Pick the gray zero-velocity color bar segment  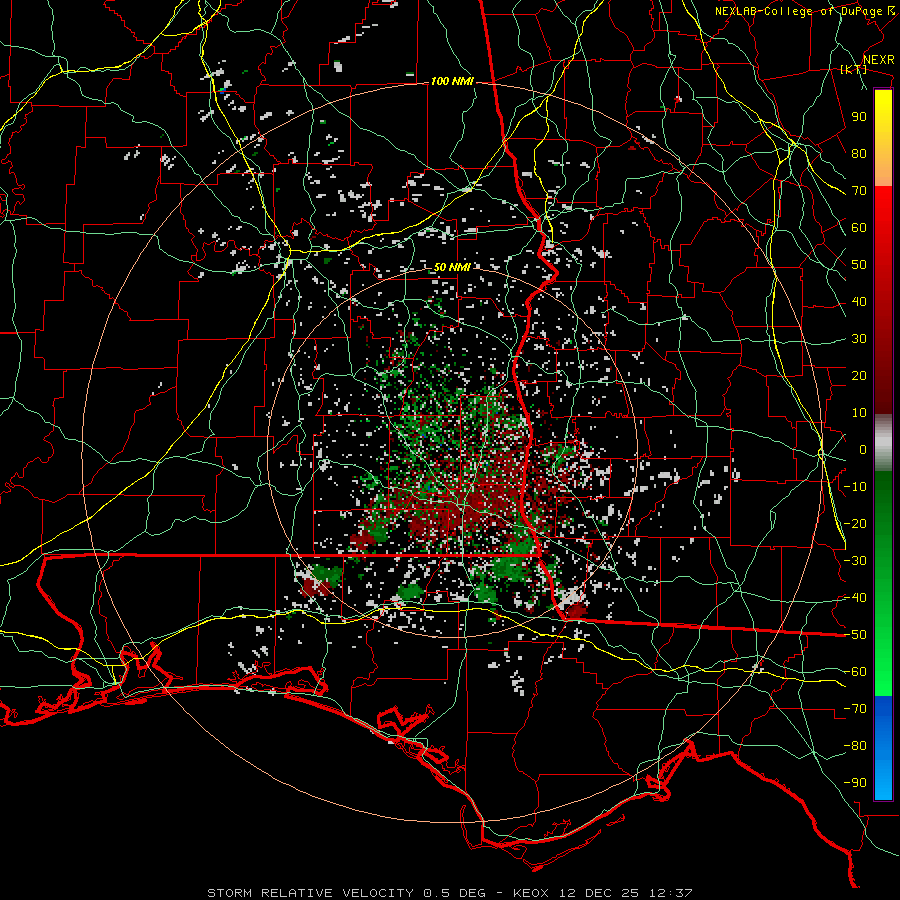(883, 443)
